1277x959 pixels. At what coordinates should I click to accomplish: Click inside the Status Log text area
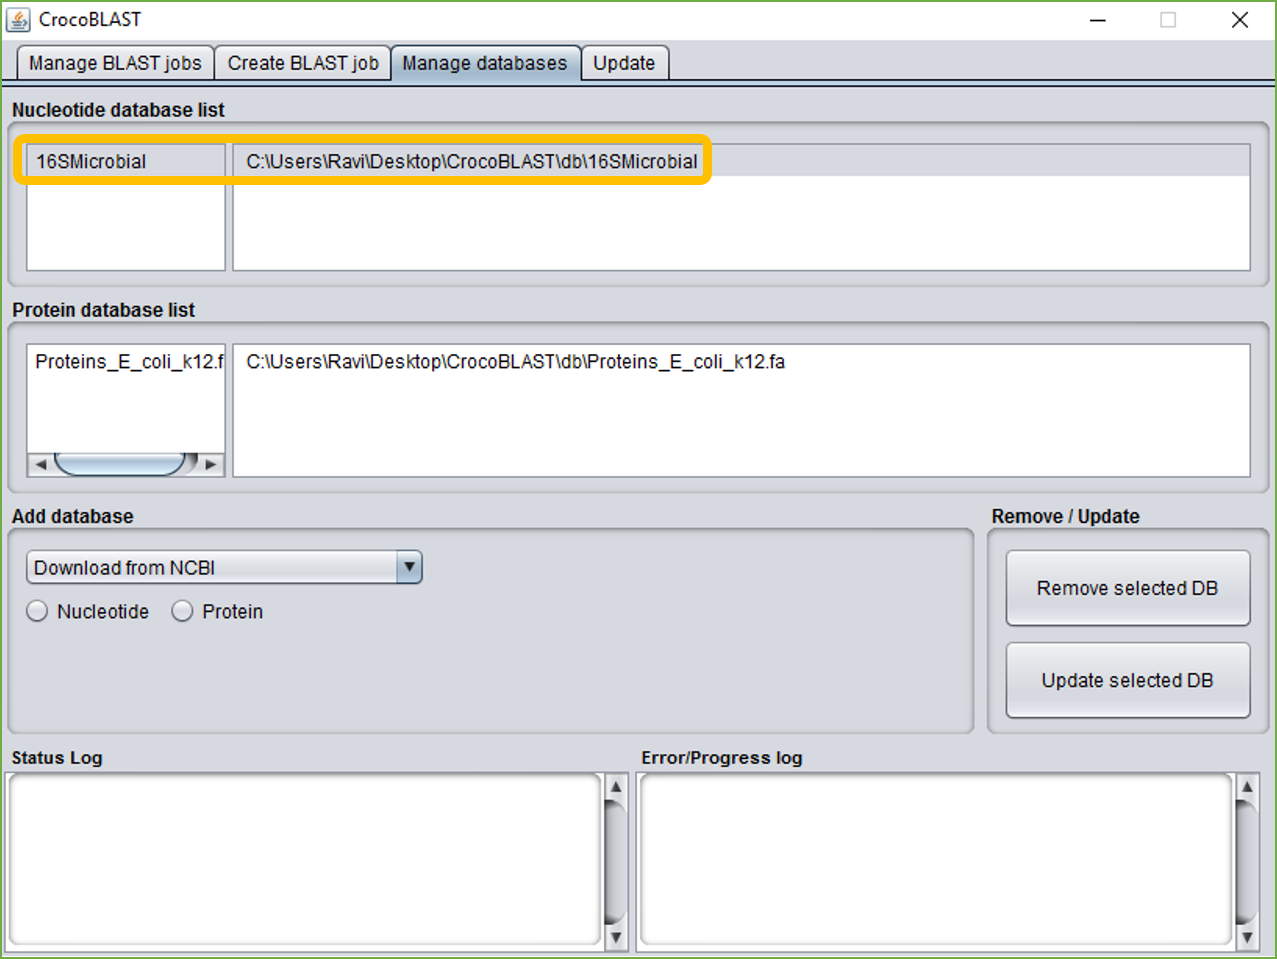(x=305, y=860)
